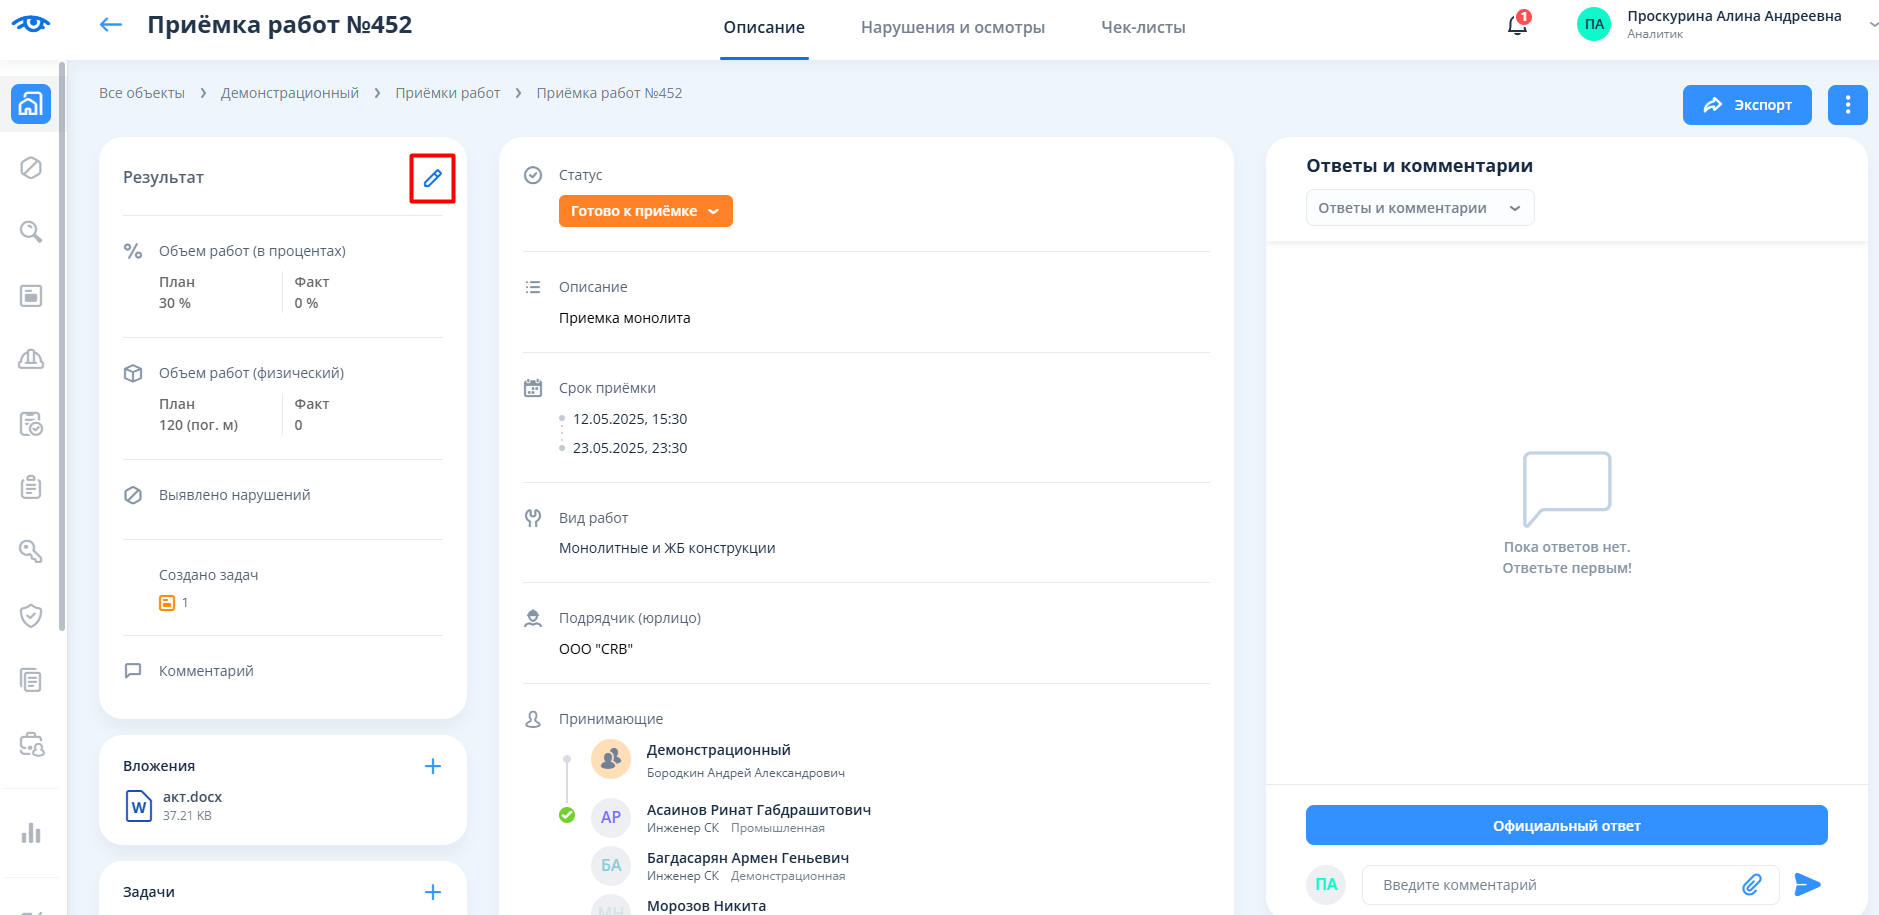Switch to the Чек-листы tab
The height and width of the screenshot is (915, 1879).
pyautogui.click(x=1143, y=28)
